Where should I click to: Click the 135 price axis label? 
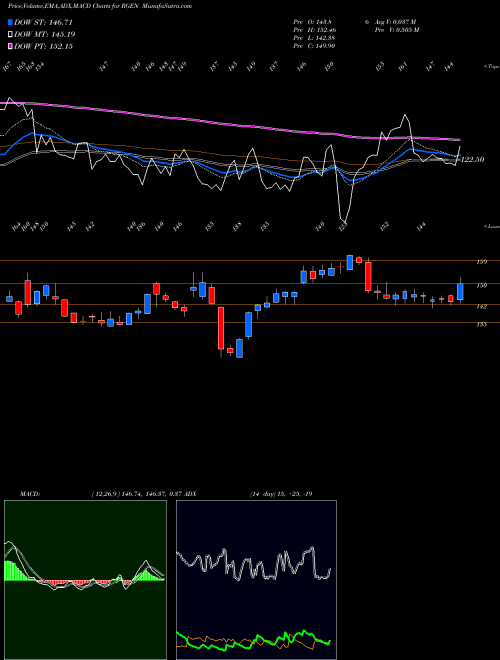pos(481,325)
